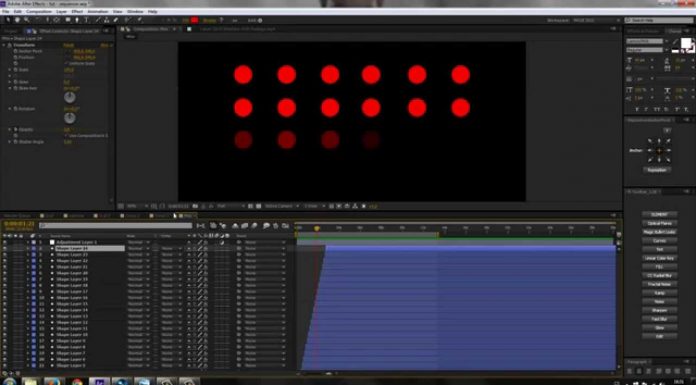Select the Zoom magnifier tool
Image resolution: width=696 pixels, height=385 pixels.
[27, 20]
